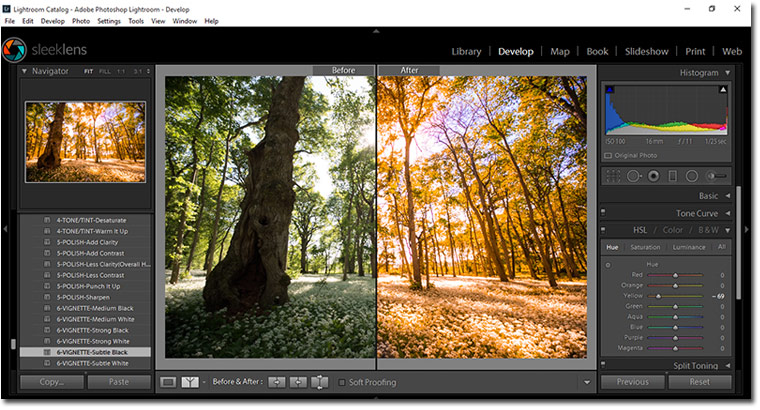
Task: Activate the HSL targeted adjustment tool
Action: pos(608,265)
